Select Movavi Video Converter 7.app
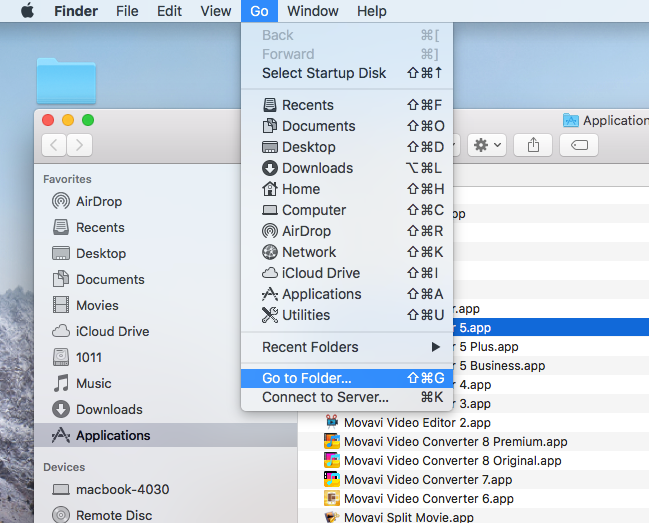 (x=474, y=480)
